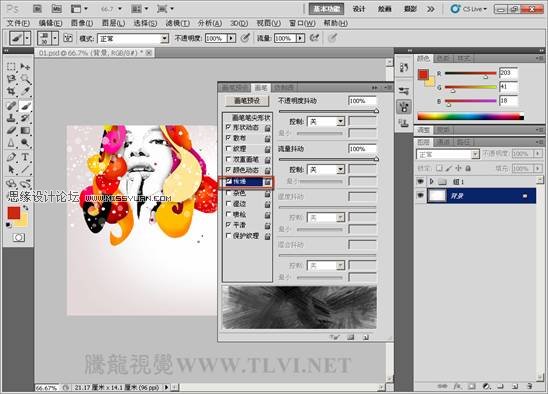Select the 3D Rotate tool
Image resolution: width=548 pixels, height=394 pixels.
click(11, 183)
